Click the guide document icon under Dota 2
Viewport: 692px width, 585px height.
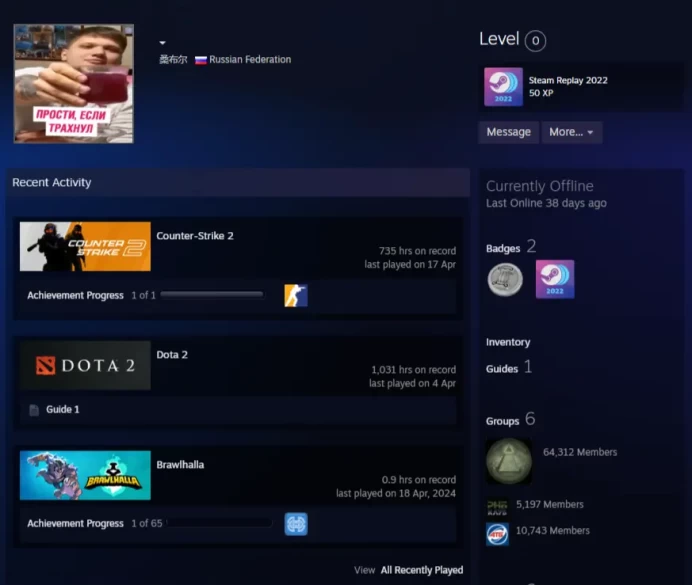[x=34, y=410]
